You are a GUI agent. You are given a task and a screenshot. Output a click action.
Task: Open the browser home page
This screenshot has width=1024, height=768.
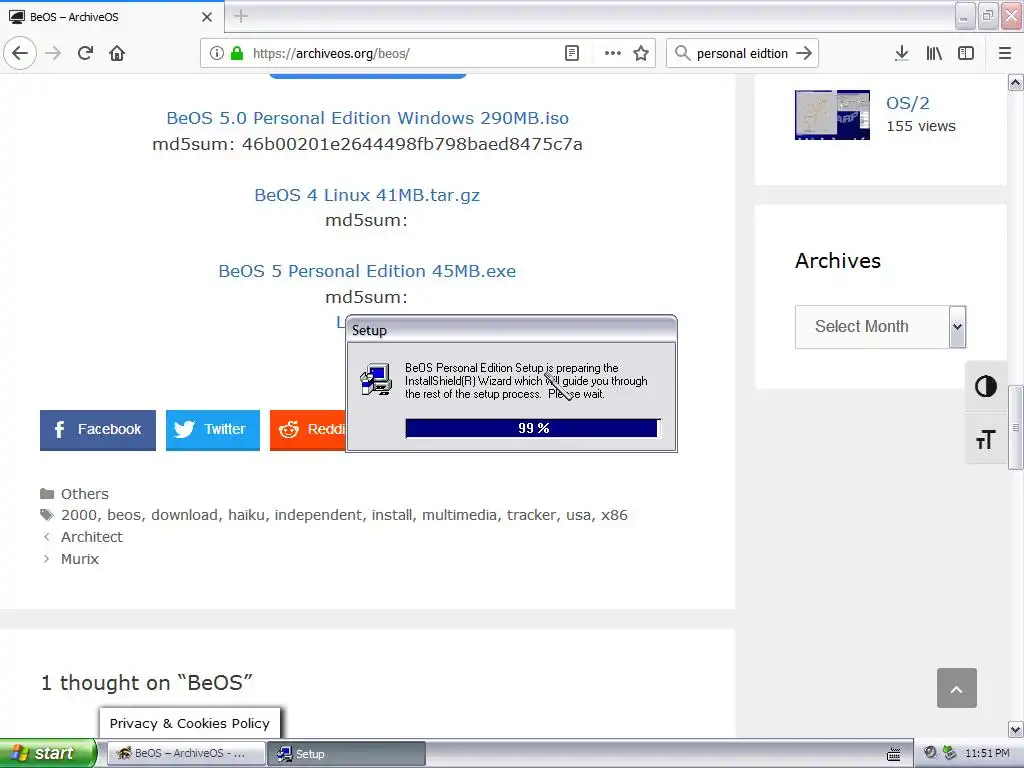(x=117, y=53)
